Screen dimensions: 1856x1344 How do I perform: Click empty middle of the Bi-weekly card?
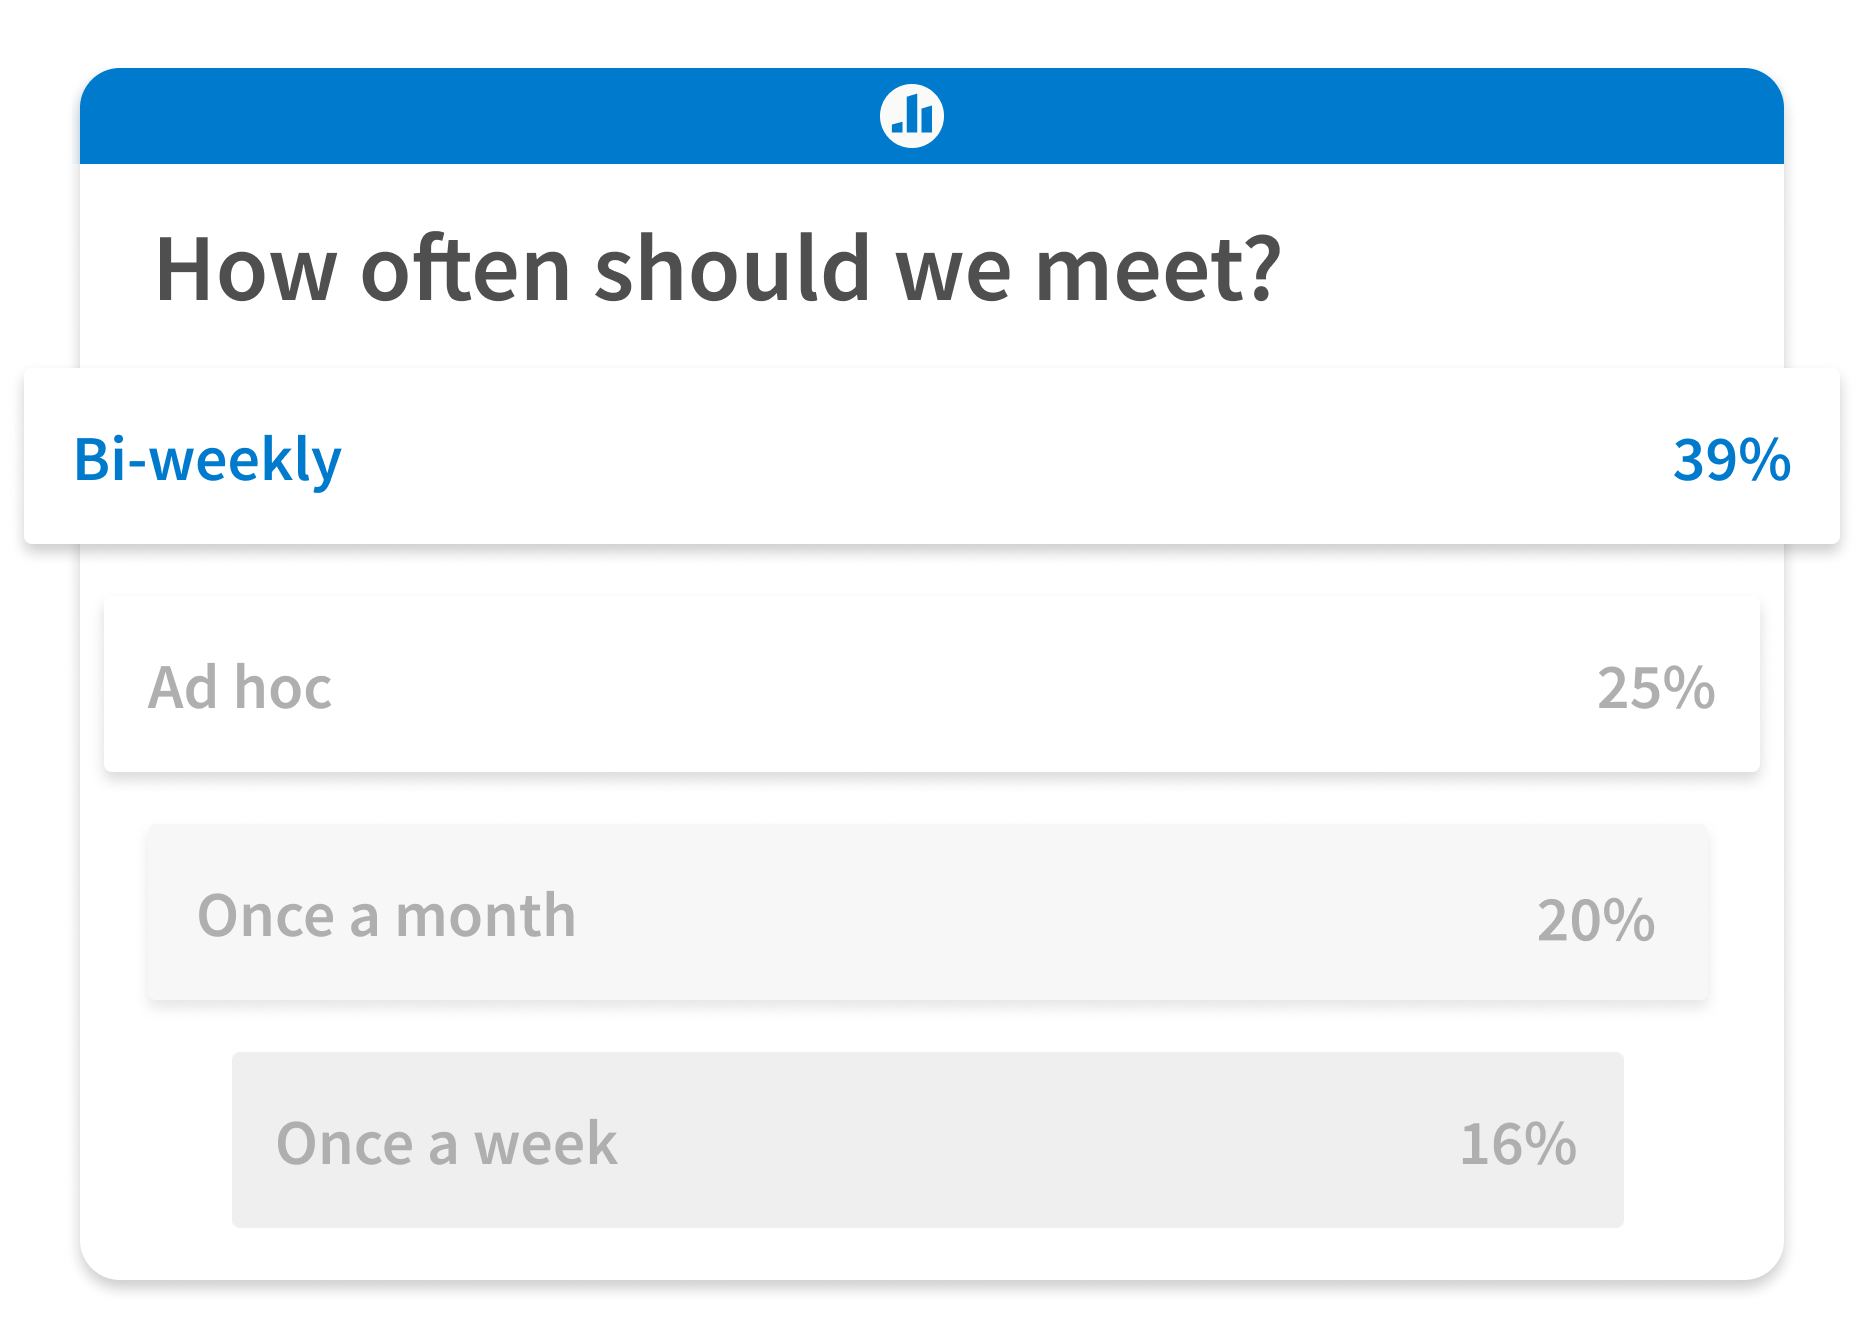coord(1000,458)
